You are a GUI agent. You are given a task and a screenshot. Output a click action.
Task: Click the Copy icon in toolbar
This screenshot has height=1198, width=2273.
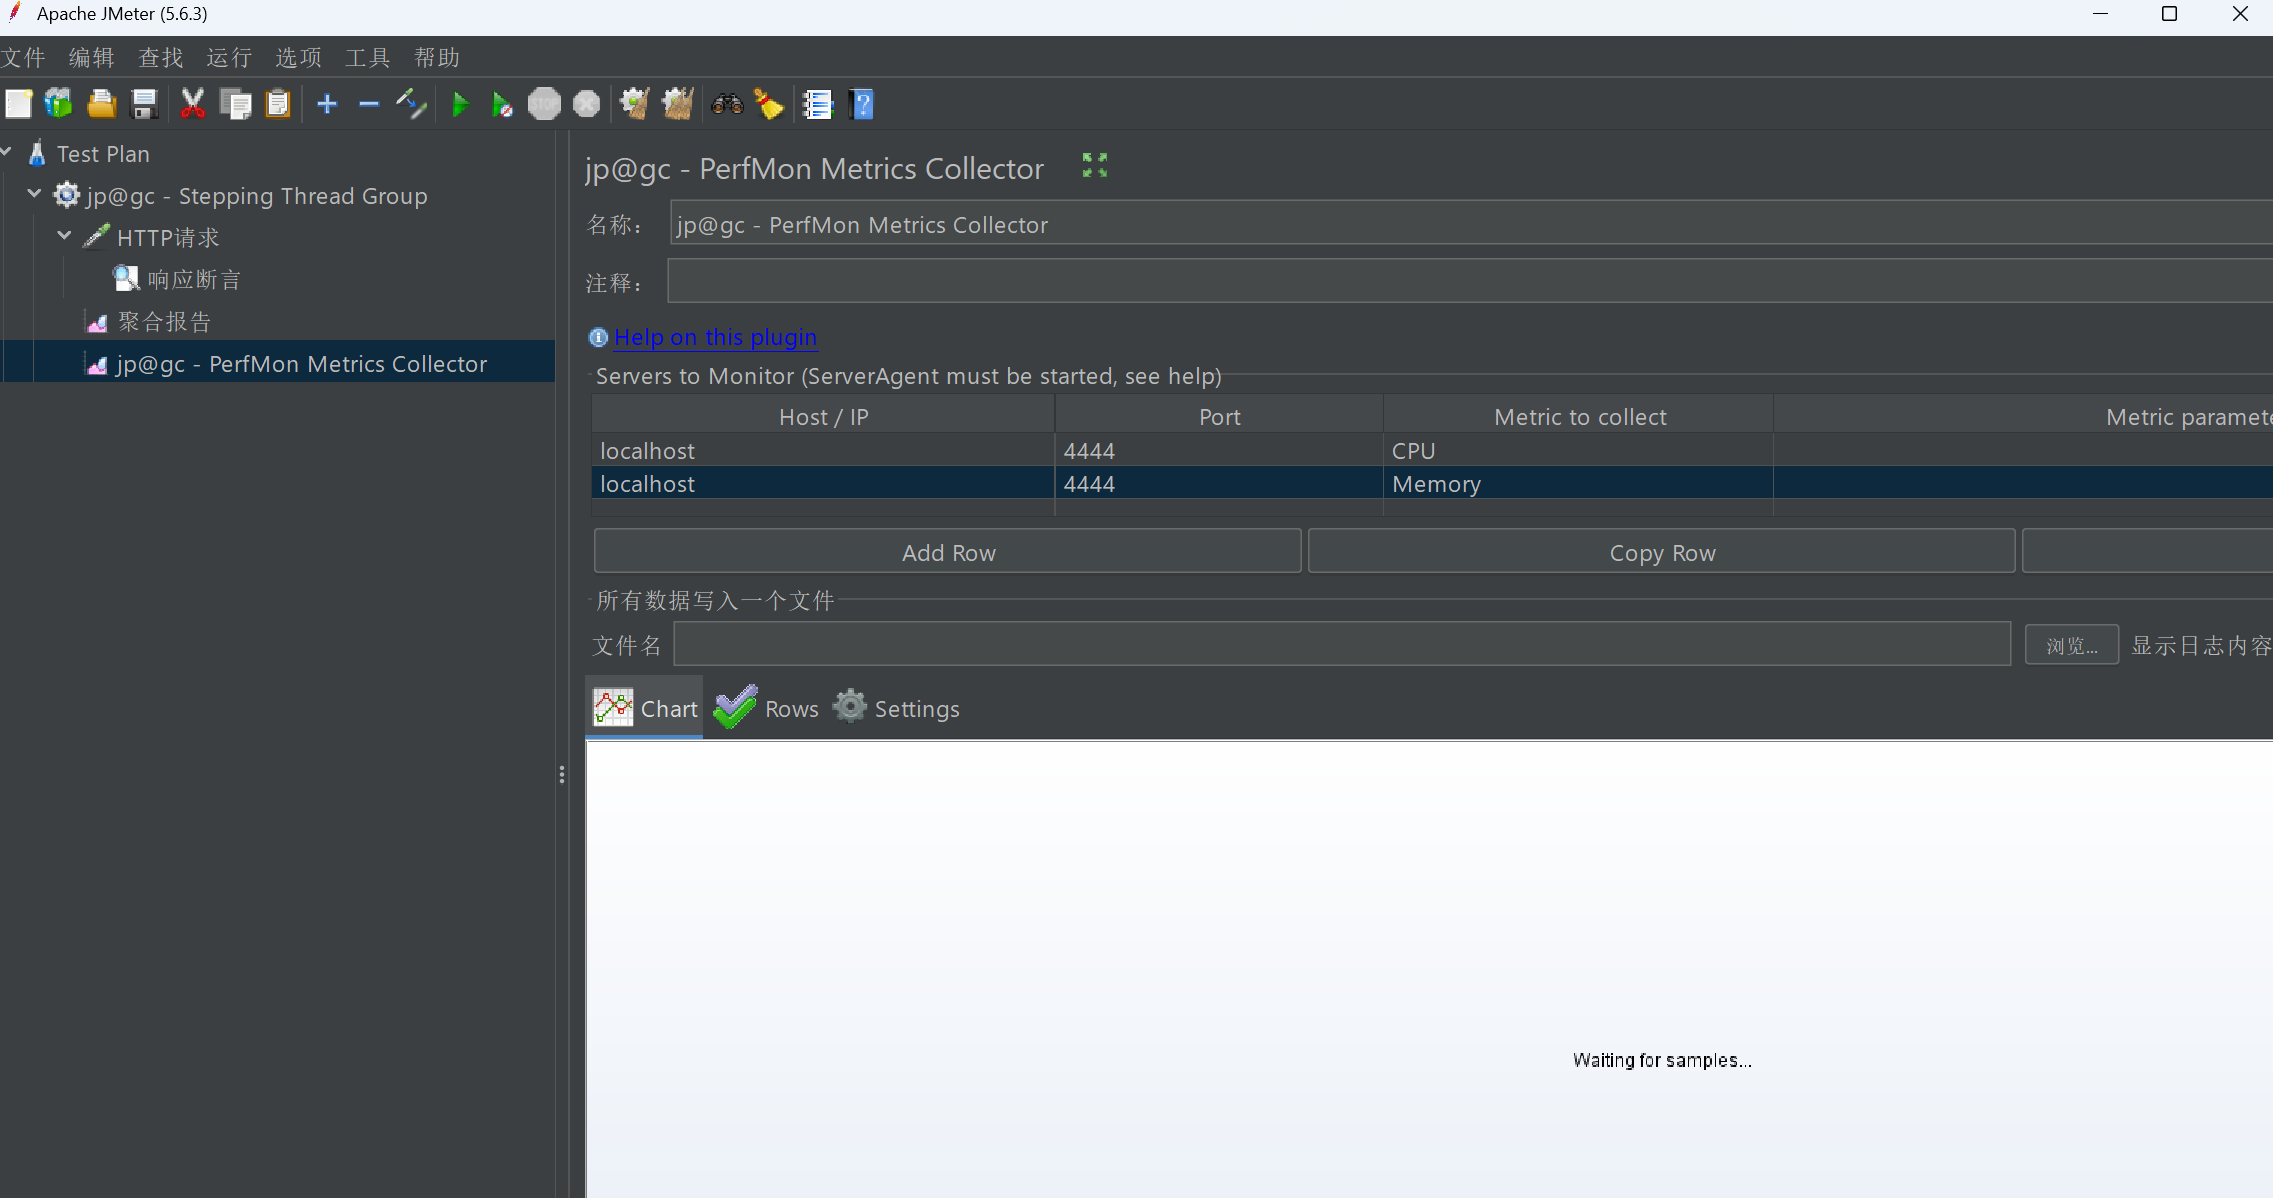tap(235, 104)
